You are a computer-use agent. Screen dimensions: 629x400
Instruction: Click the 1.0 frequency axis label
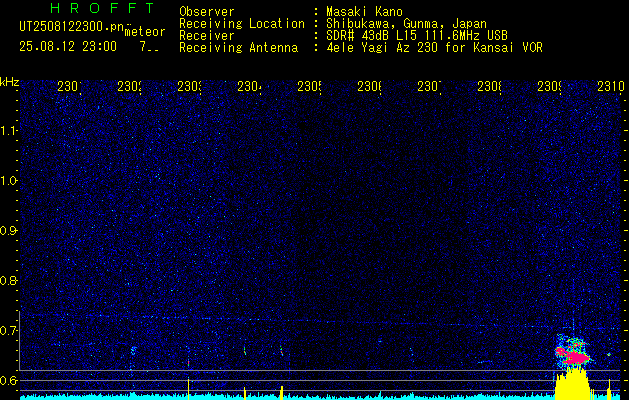(9, 181)
